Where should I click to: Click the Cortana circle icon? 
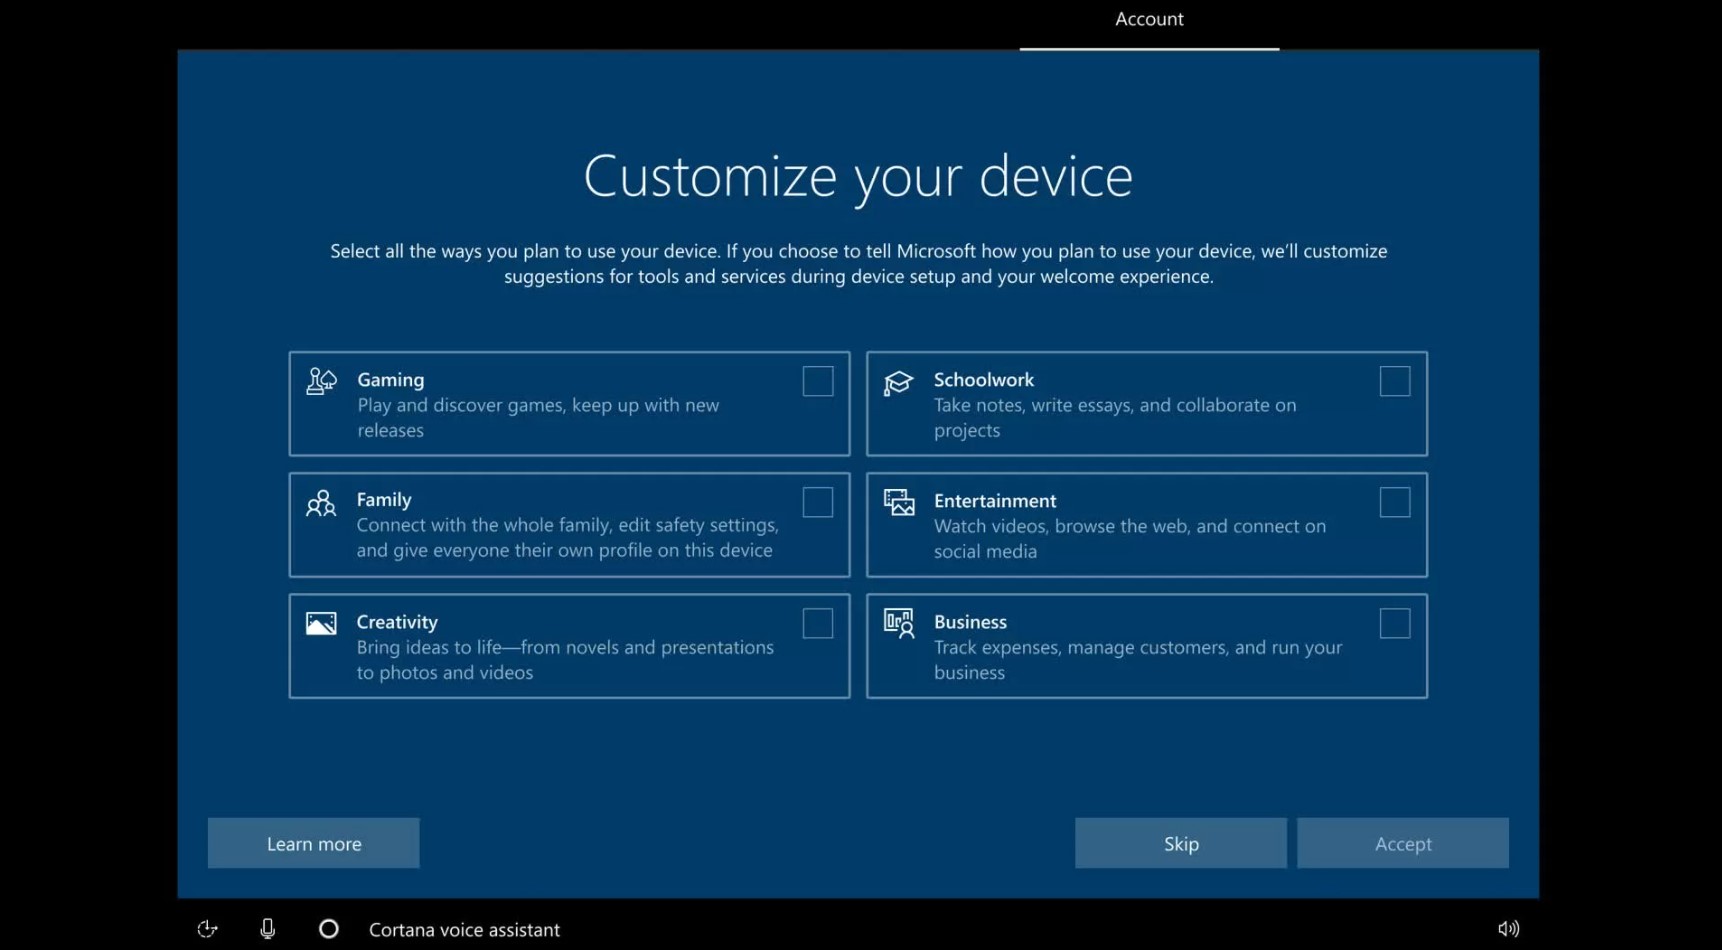[x=328, y=929]
